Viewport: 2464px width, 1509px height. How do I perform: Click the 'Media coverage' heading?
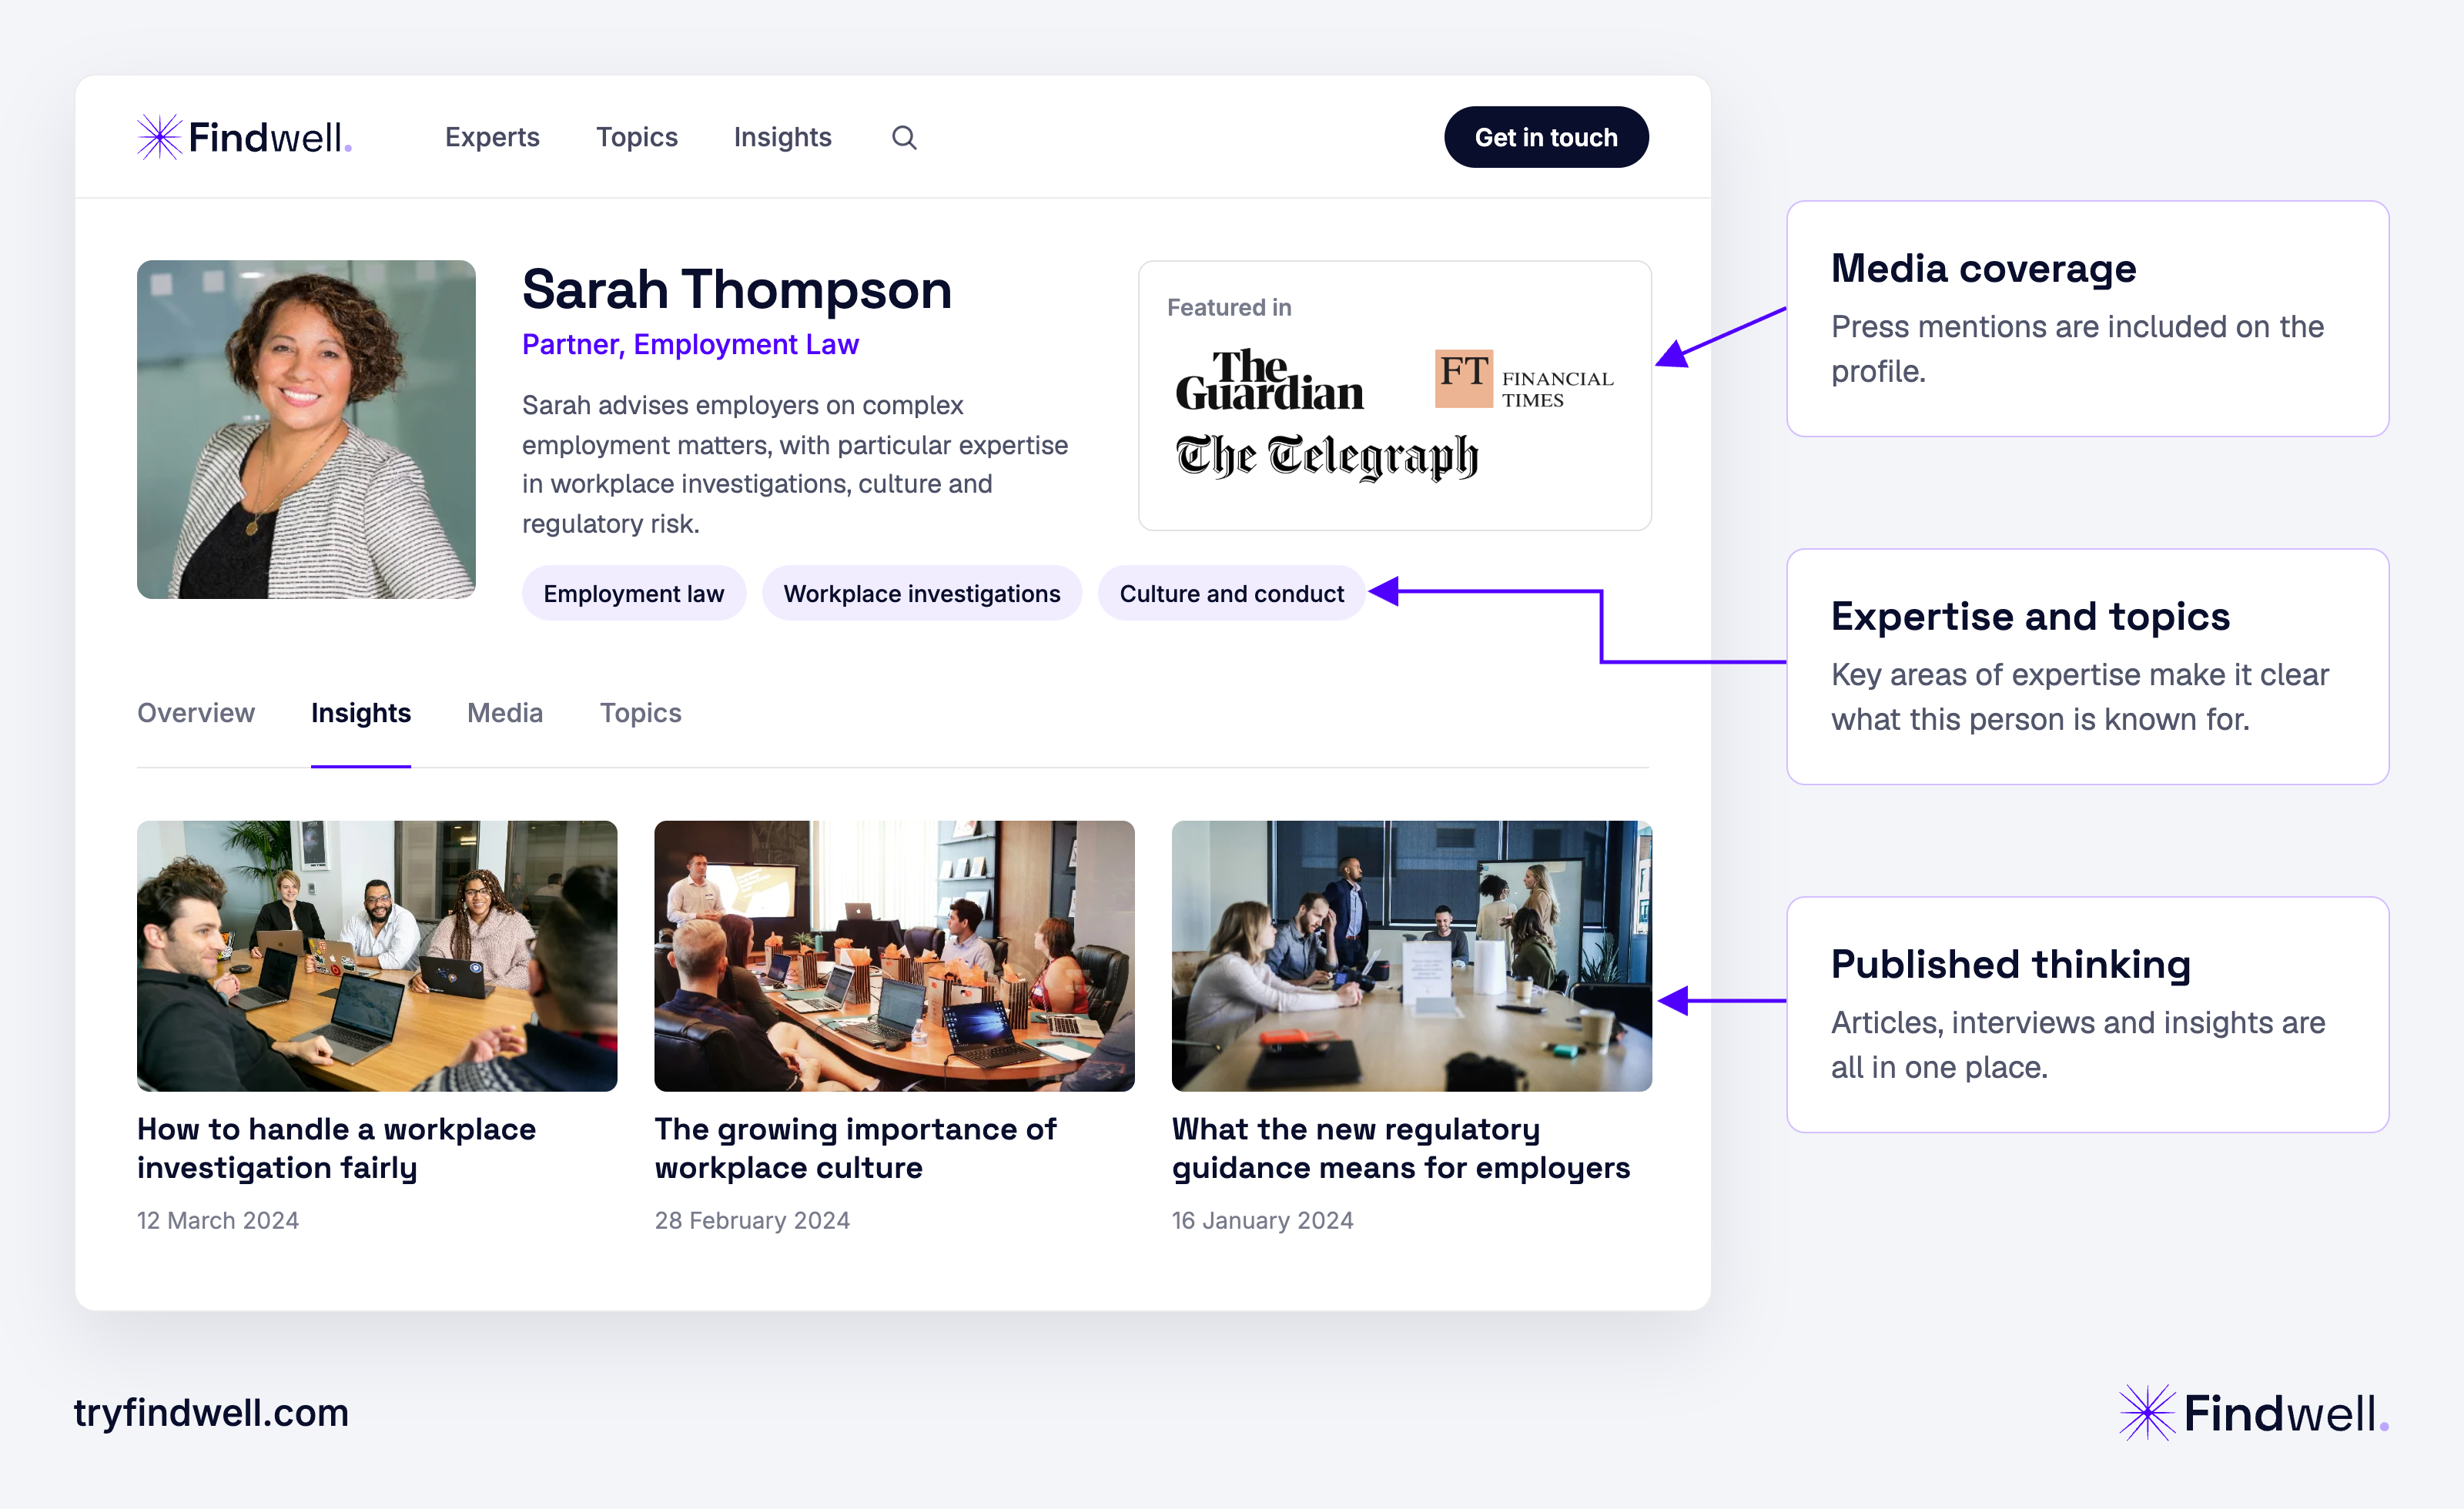pos(1983,268)
